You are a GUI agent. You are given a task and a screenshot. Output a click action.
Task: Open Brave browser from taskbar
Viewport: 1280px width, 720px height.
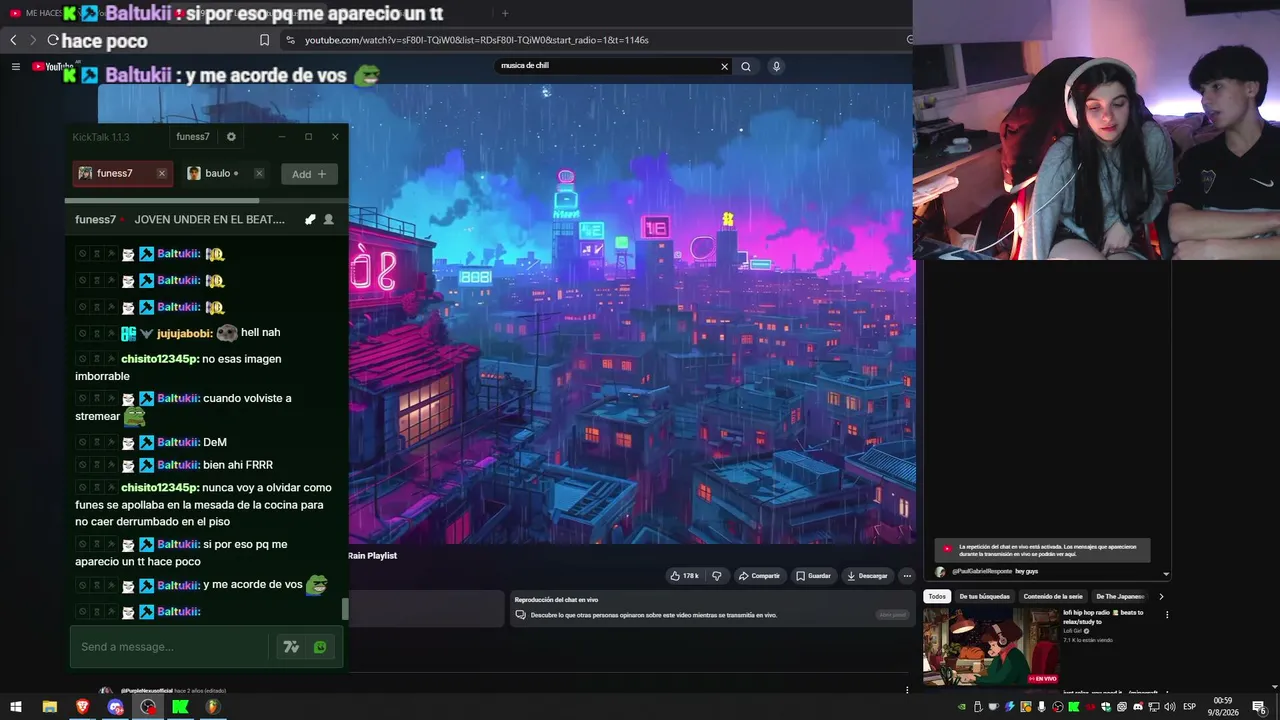point(82,707)
